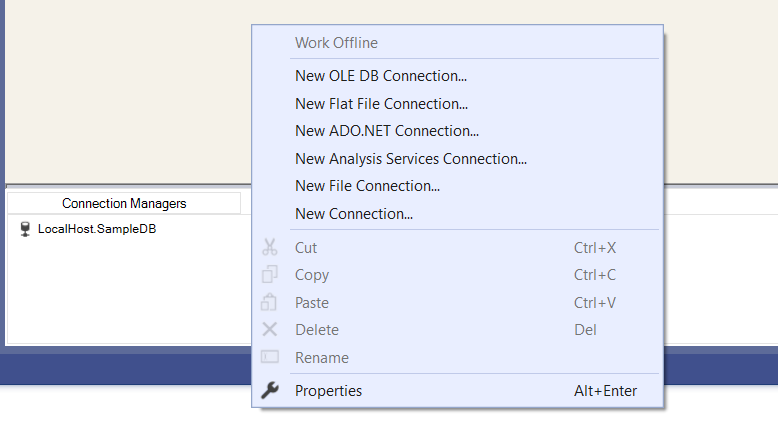Image resolution: width=780 pixels, height=444 pixels.
Task: Pick New Analysis Services Connection
Action: click(x=410, y=158)
